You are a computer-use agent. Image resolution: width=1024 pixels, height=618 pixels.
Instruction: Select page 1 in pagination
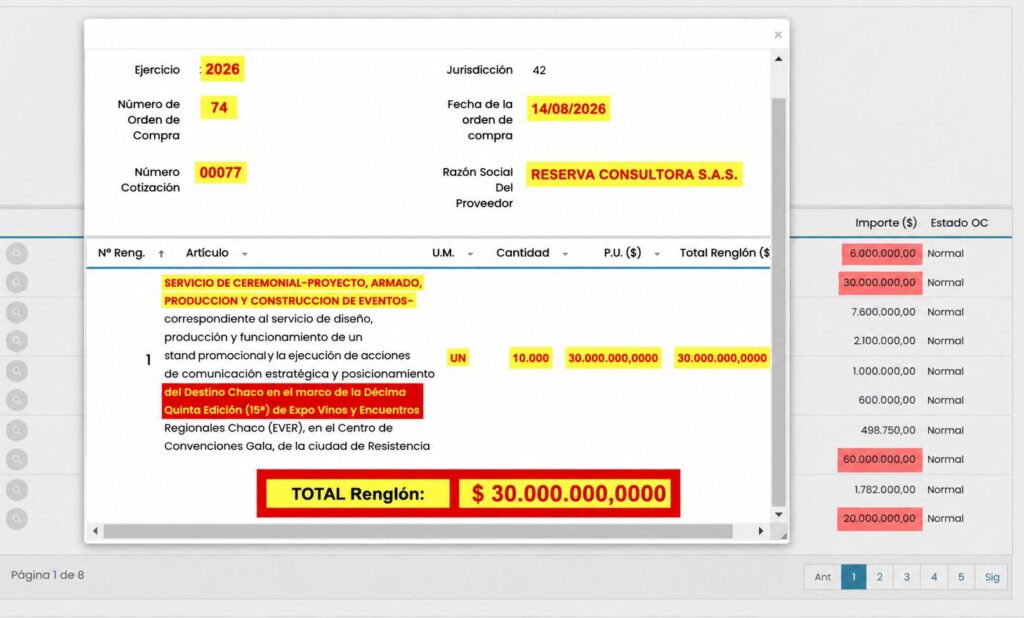(853, 577)
